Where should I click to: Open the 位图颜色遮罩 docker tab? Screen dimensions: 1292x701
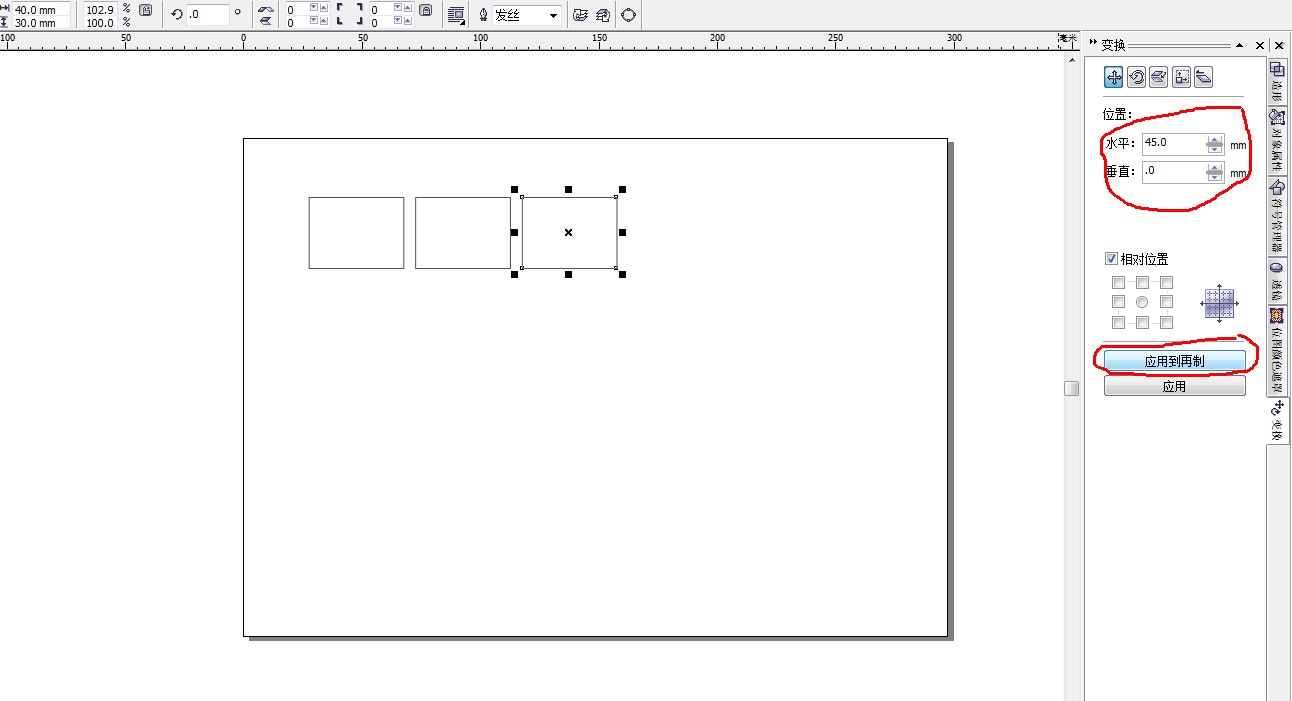point(1277,349)
